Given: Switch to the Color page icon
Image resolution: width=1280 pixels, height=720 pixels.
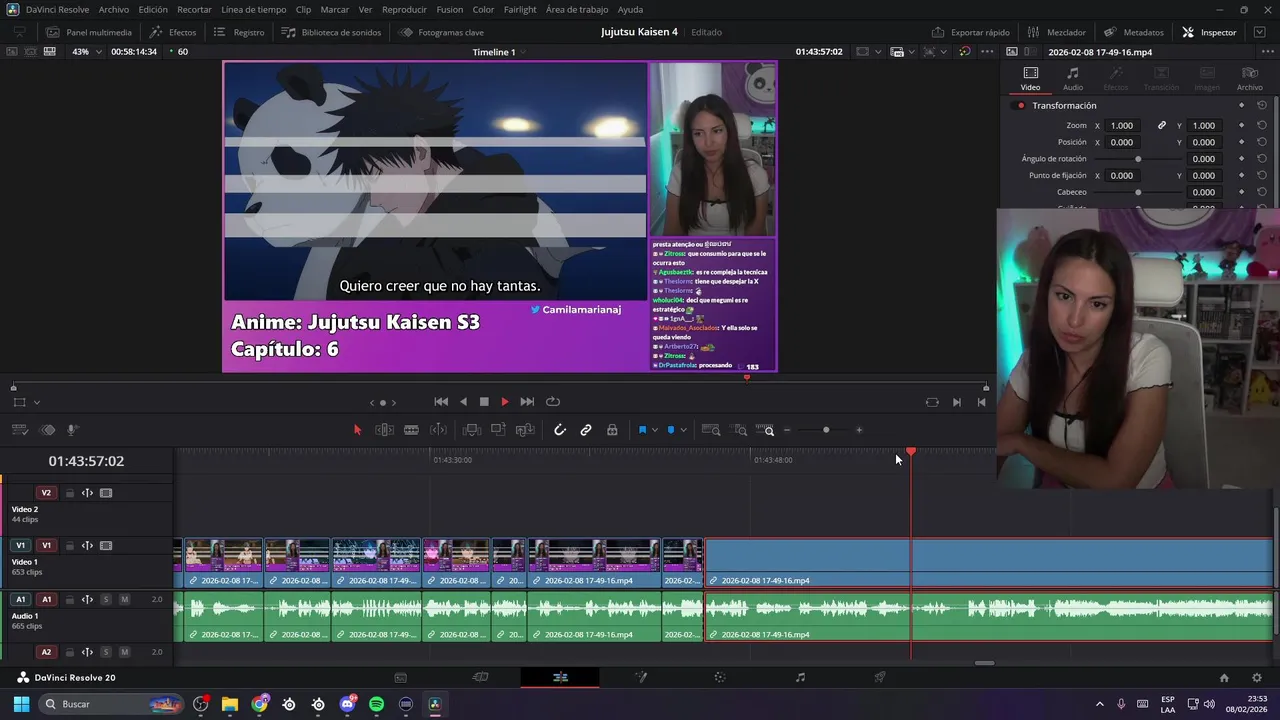Looking at the screenshot, I should [720, 677].
